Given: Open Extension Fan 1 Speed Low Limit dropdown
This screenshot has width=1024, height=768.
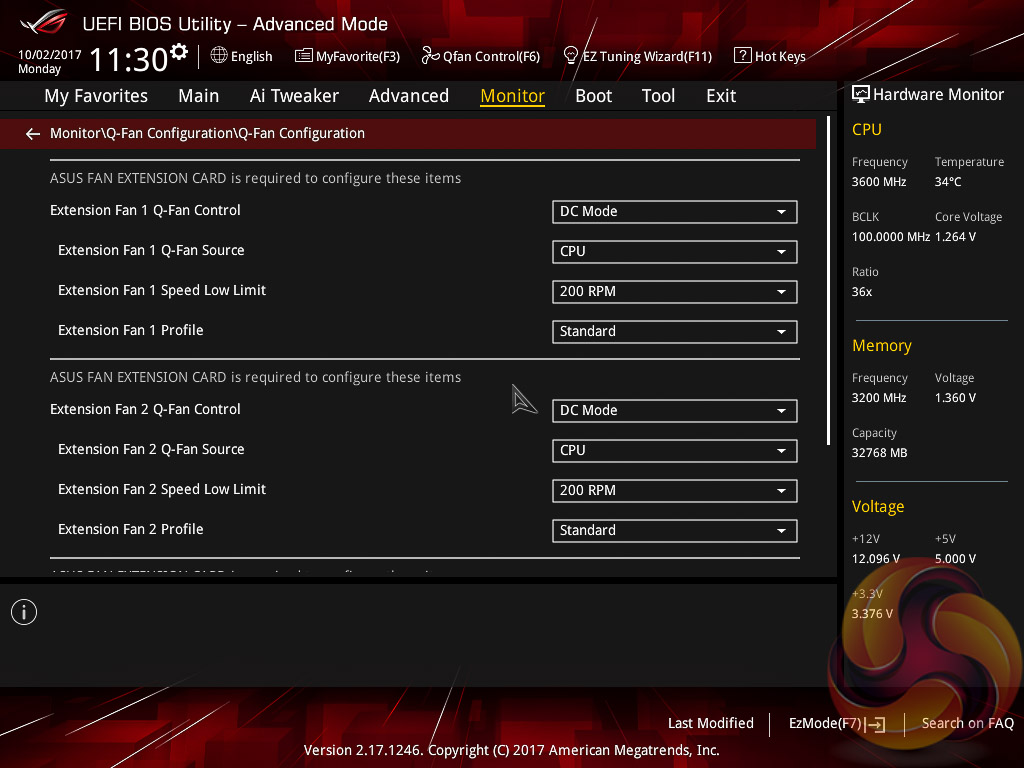Looking at the screenshot, I should tap(675, 291).
